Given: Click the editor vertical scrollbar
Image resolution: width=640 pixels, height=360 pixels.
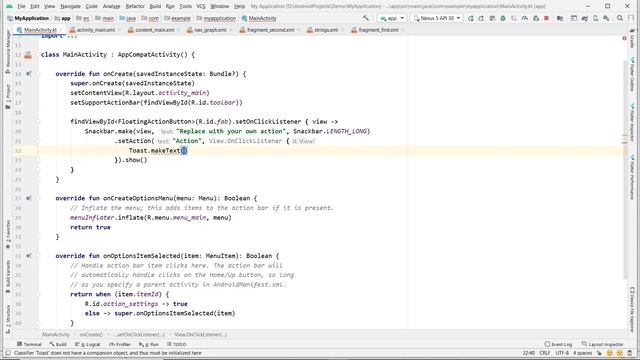Looking at the screenshot, I should tap(625, 169).
